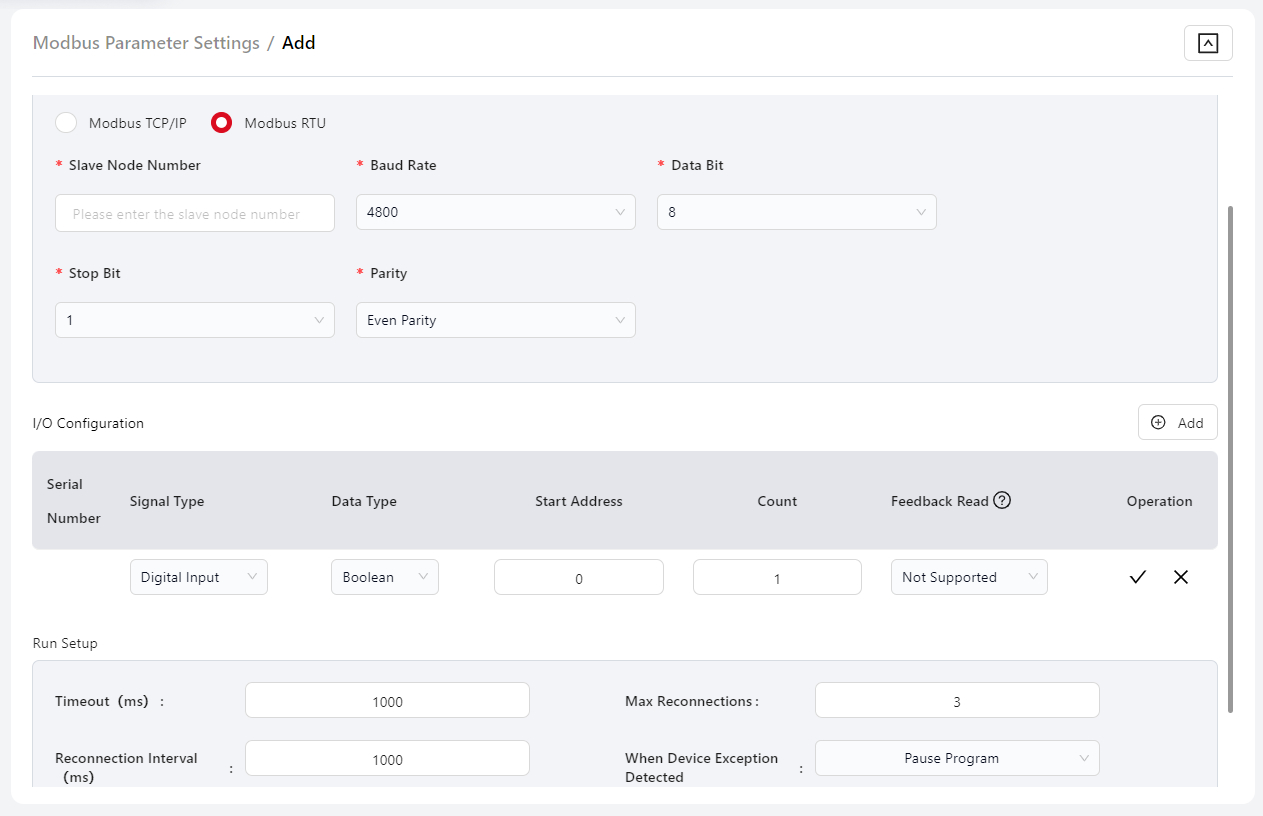The height and width of the screenshot is (816, 1263).
Task: Open the Stop Bit dropdown
Action: point(195,320)
